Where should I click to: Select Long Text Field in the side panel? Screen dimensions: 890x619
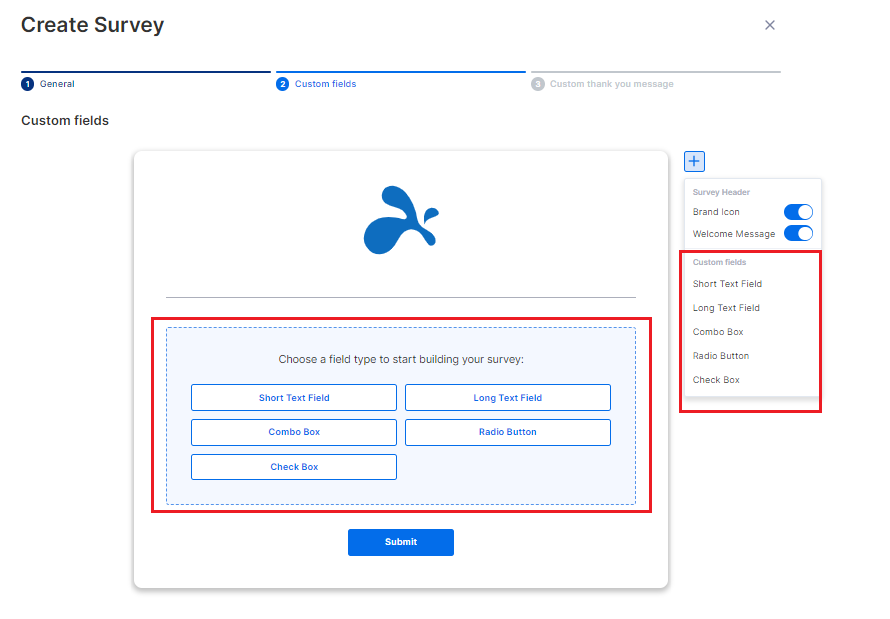coord(724,307)
